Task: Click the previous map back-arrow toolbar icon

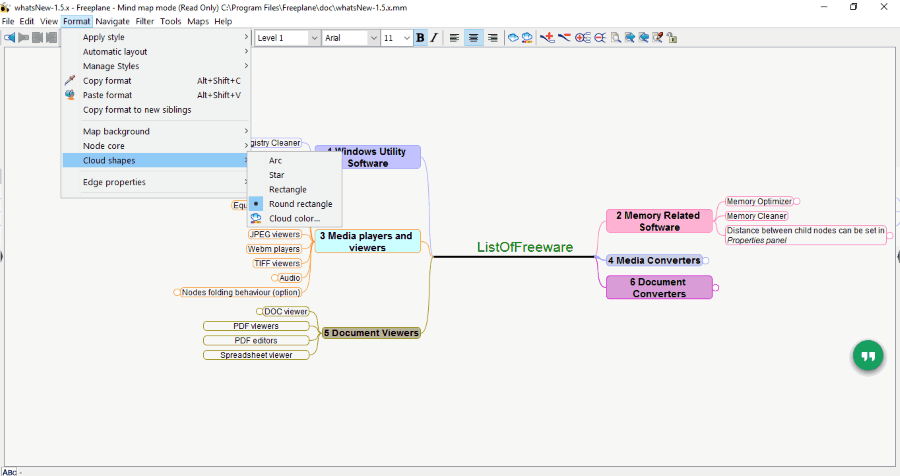Action: click(10, 38)
